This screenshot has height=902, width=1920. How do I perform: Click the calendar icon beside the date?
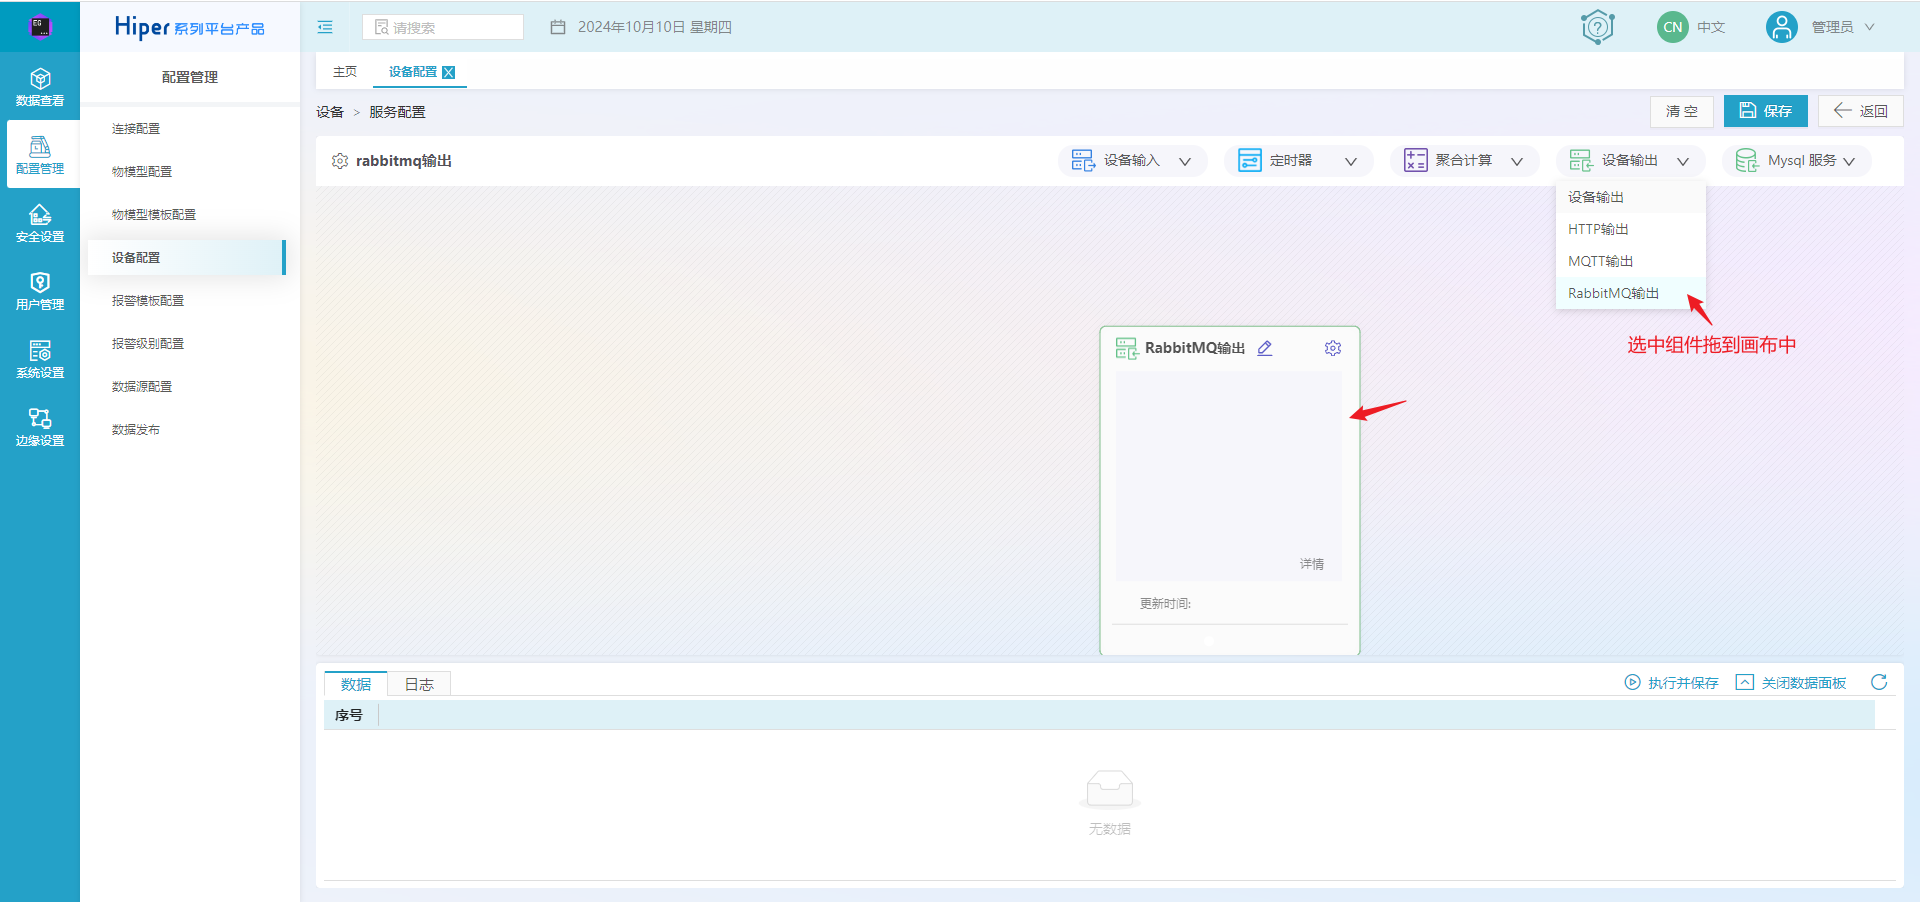coord(558,27)
